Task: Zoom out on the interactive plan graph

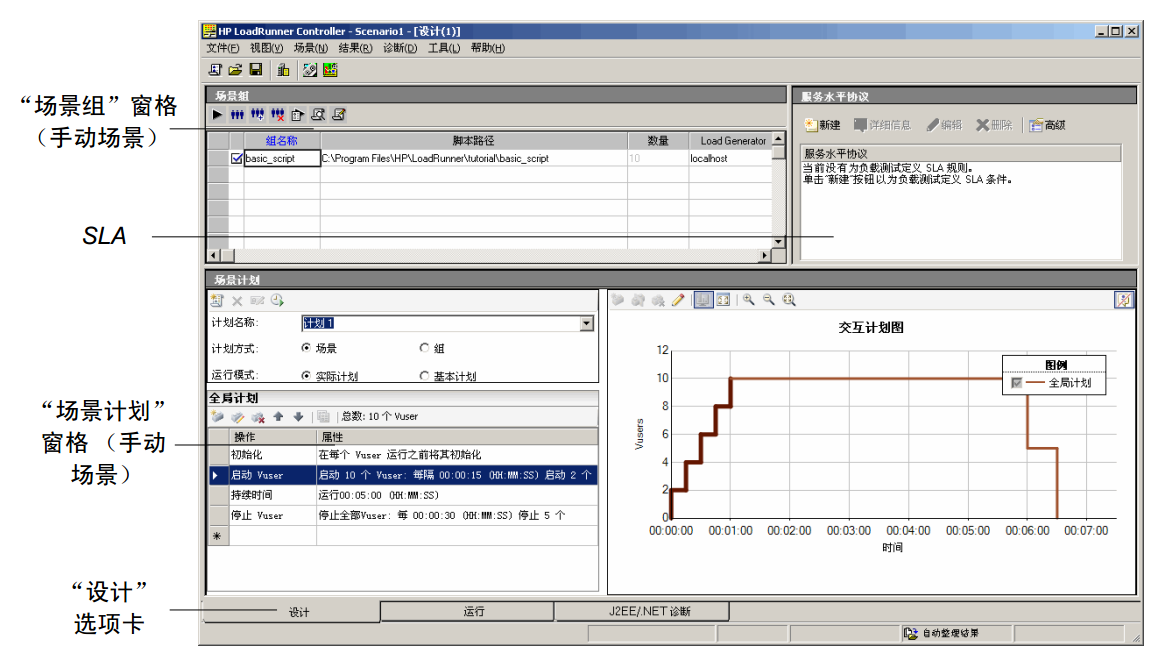Action: click(768, 299)
